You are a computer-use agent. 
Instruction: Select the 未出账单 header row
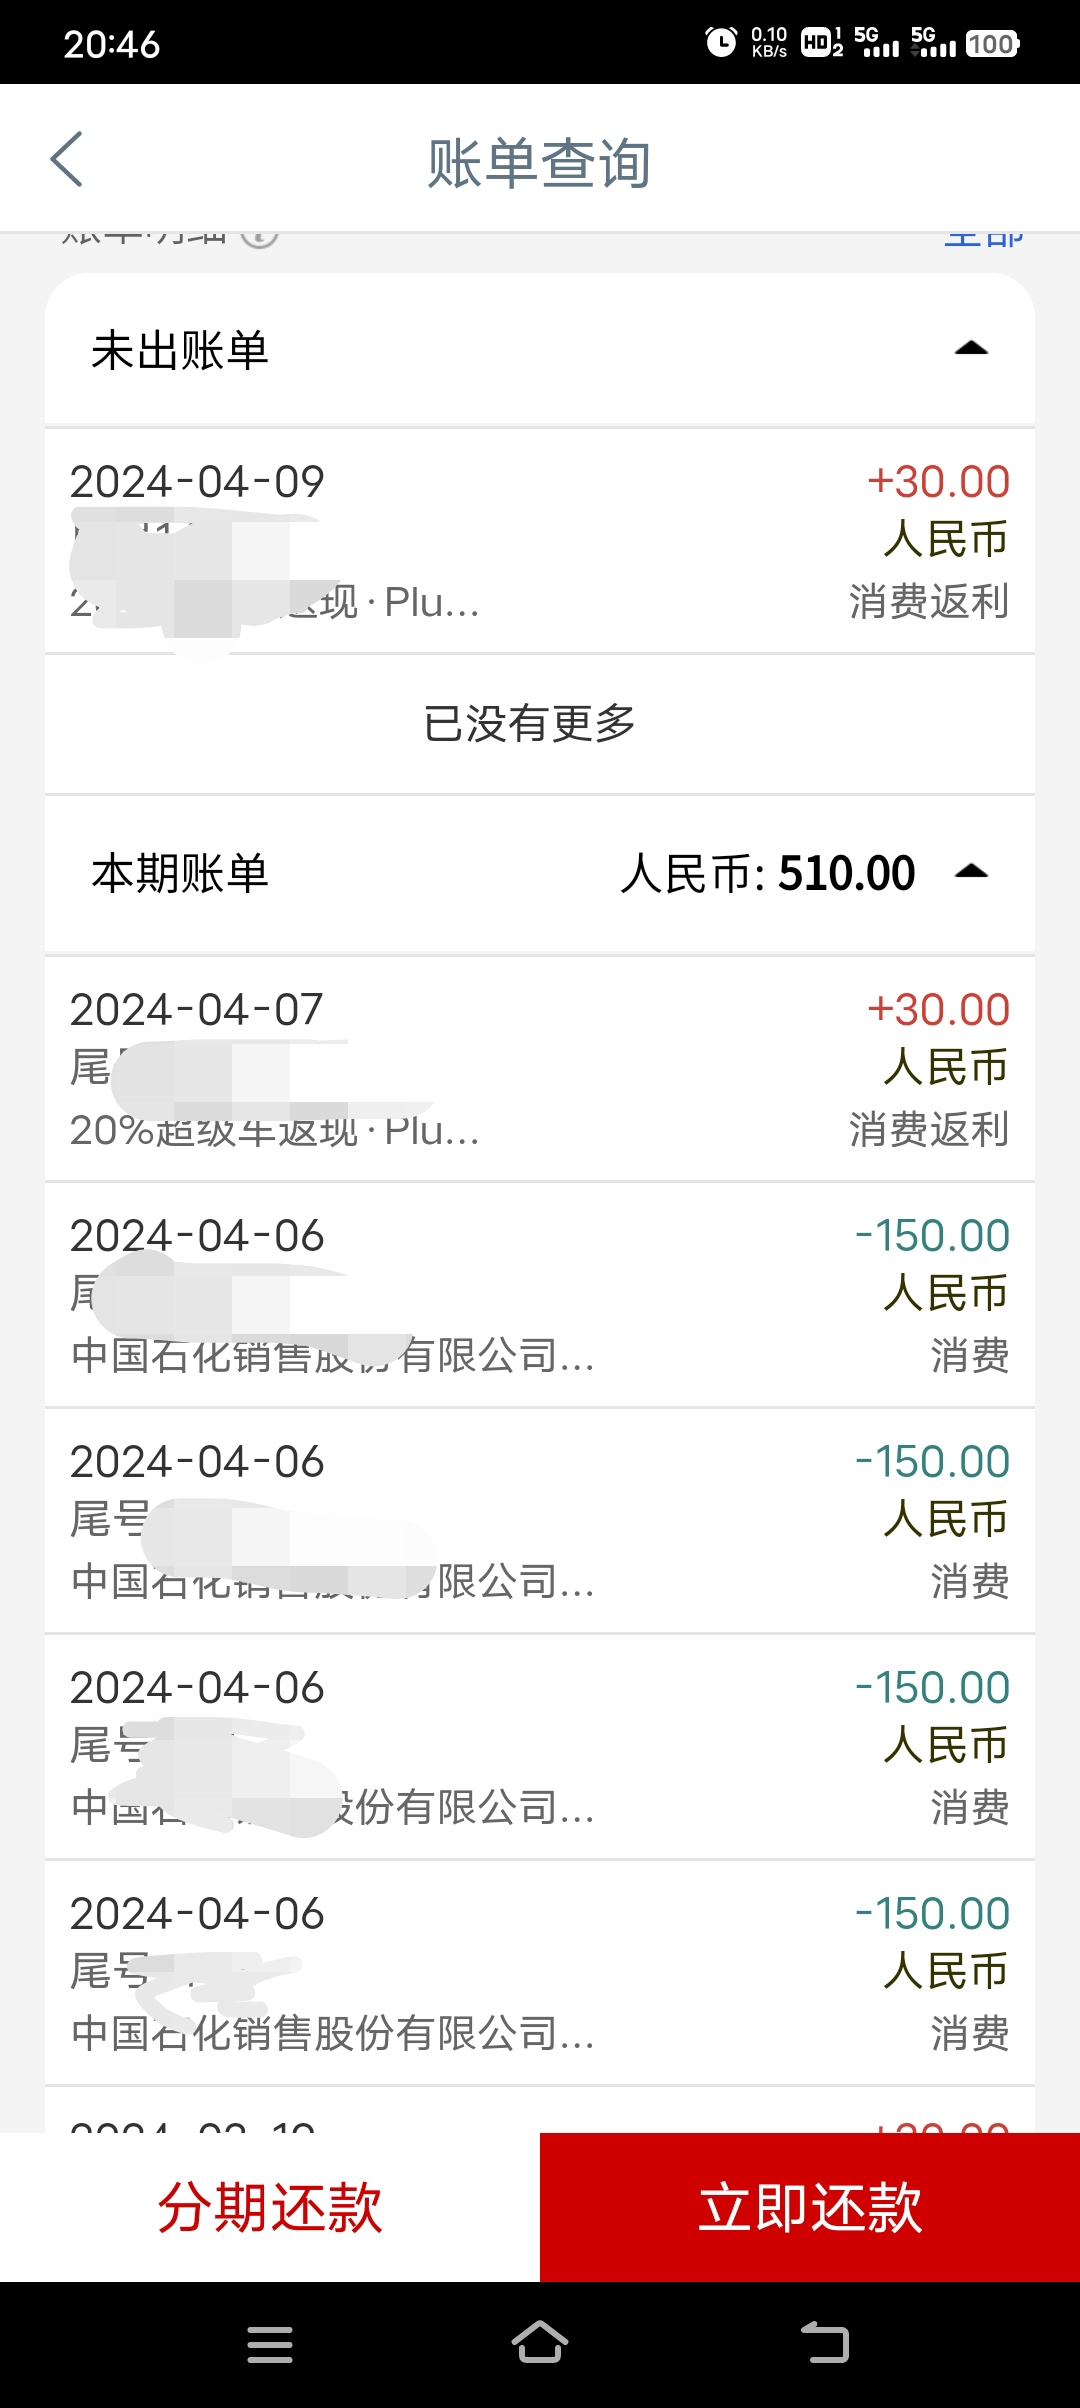point(540,350)
